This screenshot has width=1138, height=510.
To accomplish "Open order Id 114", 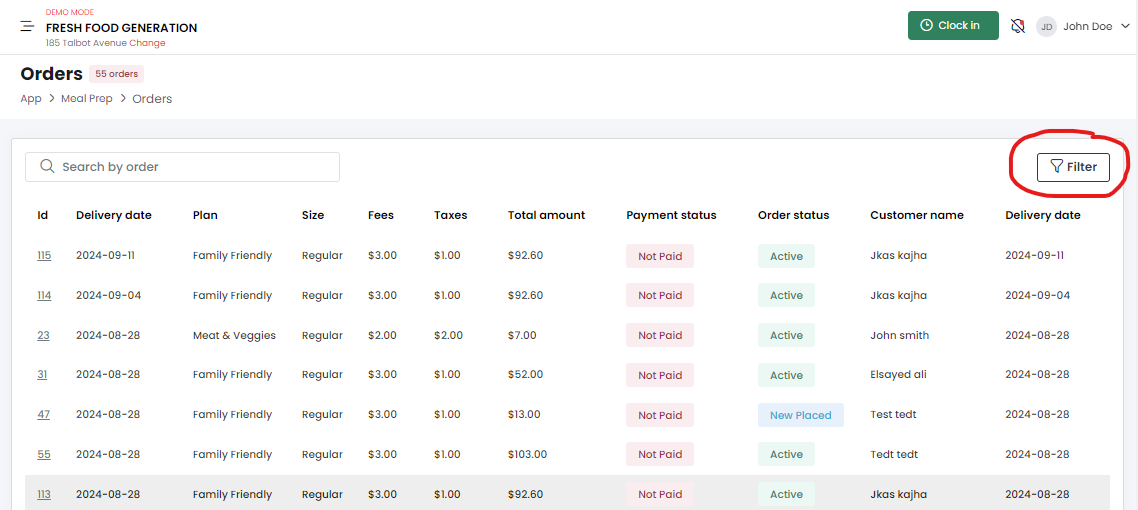I will tap(44, 295).
